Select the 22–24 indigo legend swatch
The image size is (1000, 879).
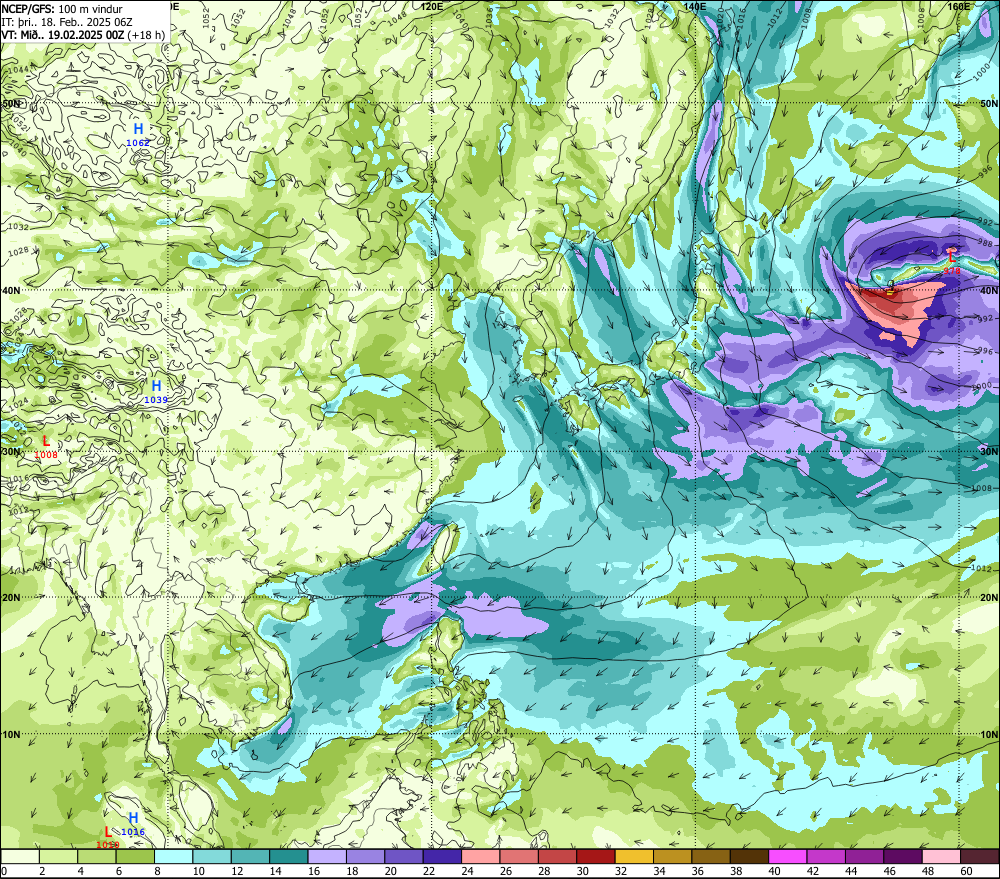pos(442,856)
